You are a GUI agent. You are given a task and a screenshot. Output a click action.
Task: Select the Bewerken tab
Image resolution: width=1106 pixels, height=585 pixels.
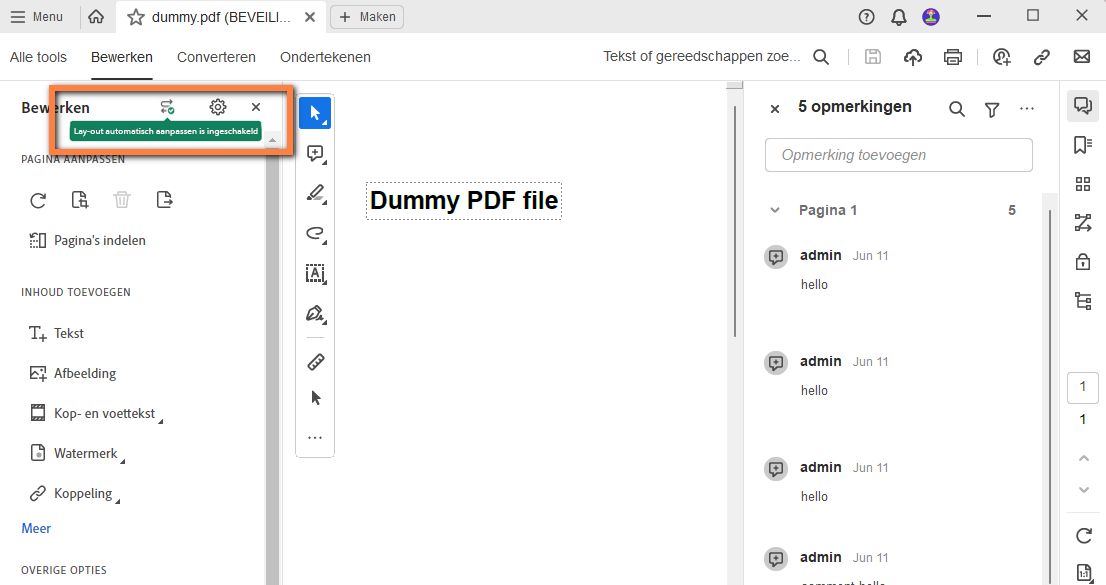[x=121, y=57]
